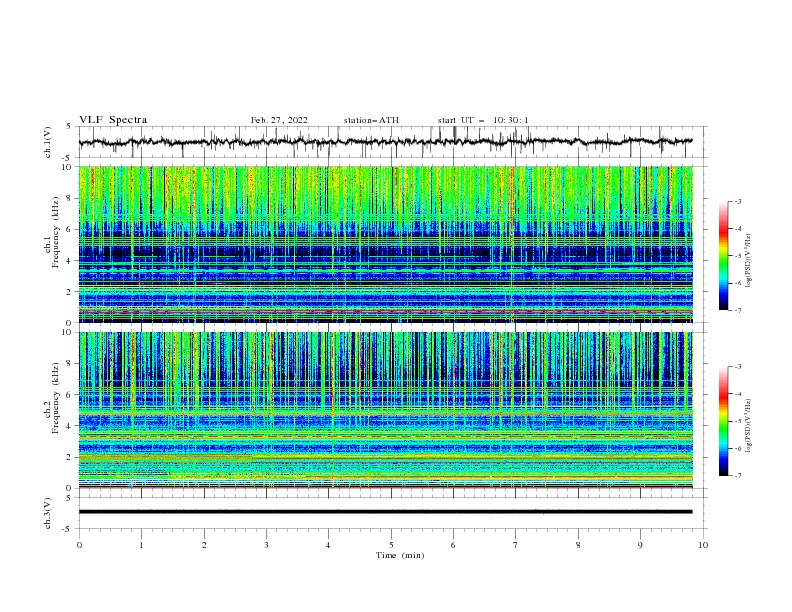Click the "-7" label on ch.1 colorbar
Image resolution: width=792 pixels, height=612 pixels.
click(x=737, y=310)
